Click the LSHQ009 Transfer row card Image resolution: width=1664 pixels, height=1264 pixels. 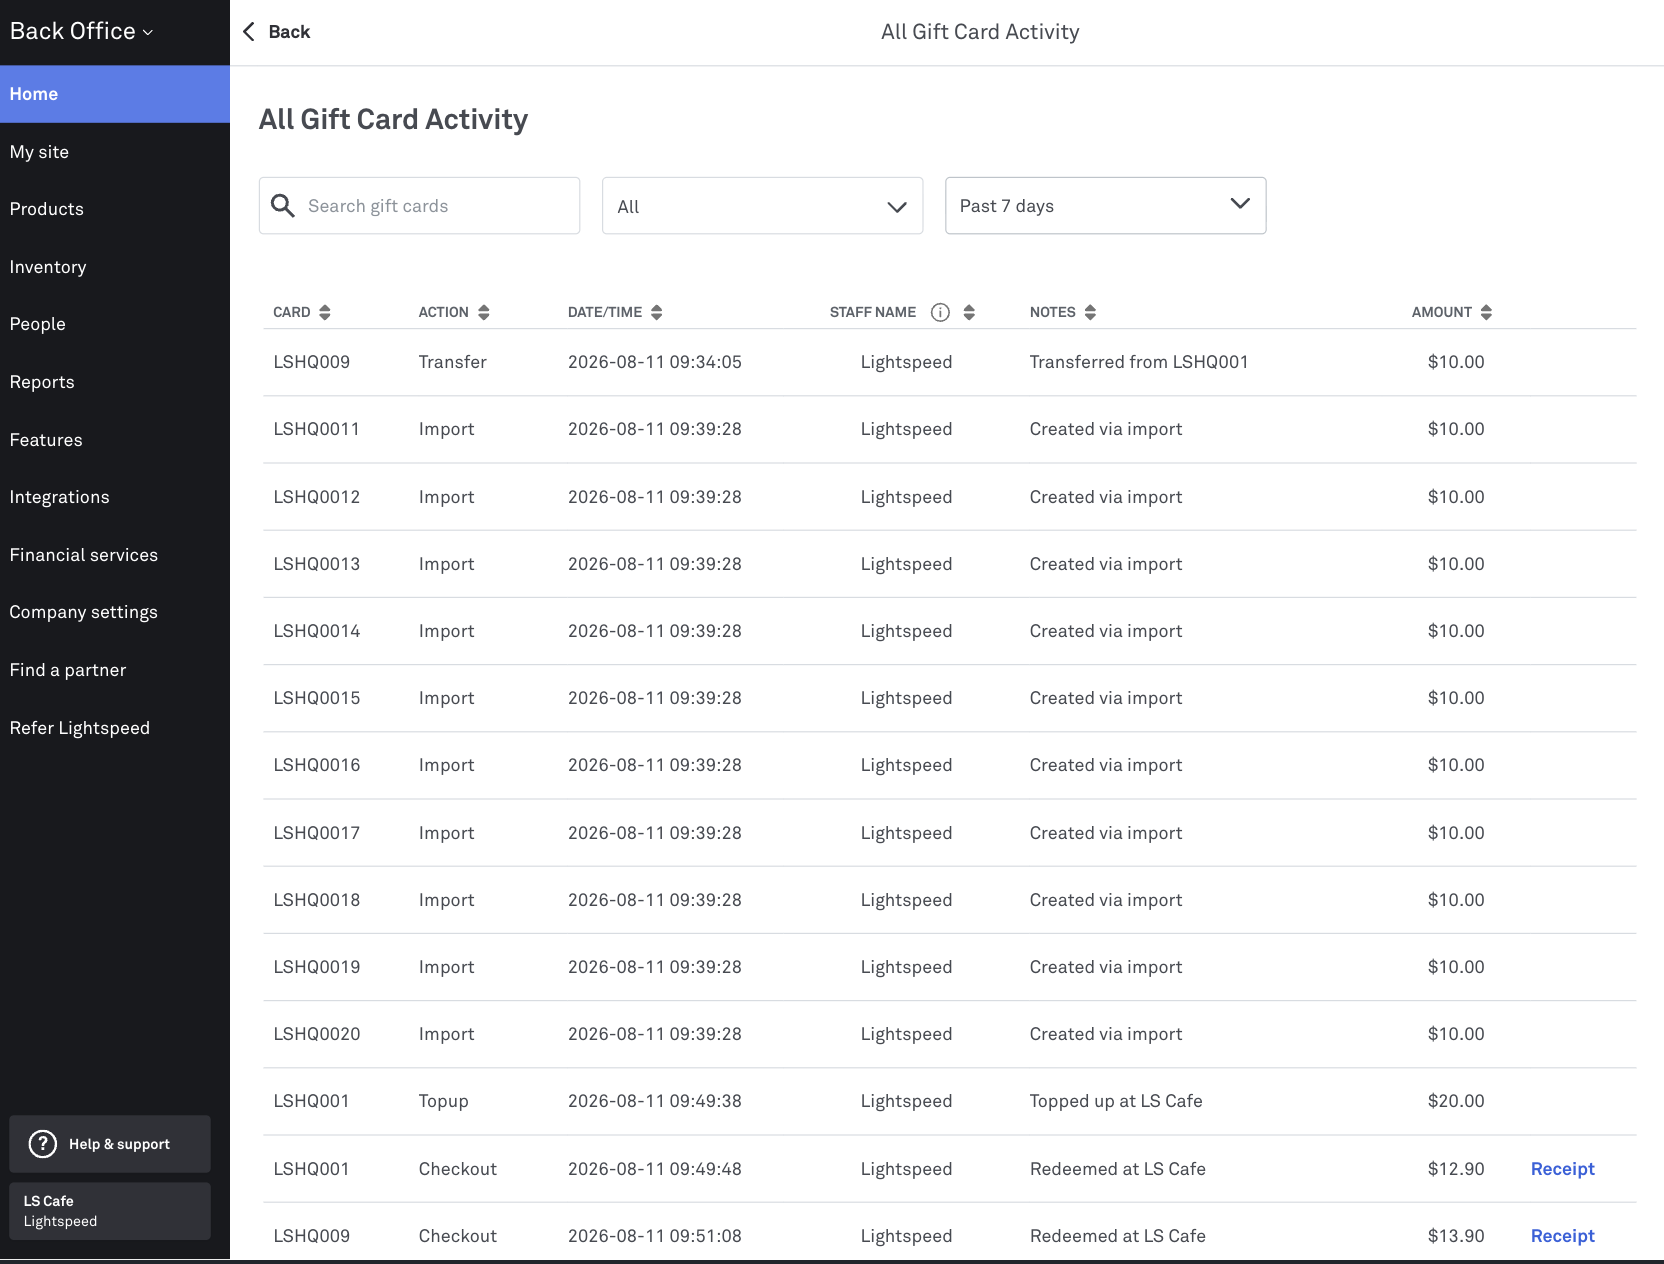[311, 362]
